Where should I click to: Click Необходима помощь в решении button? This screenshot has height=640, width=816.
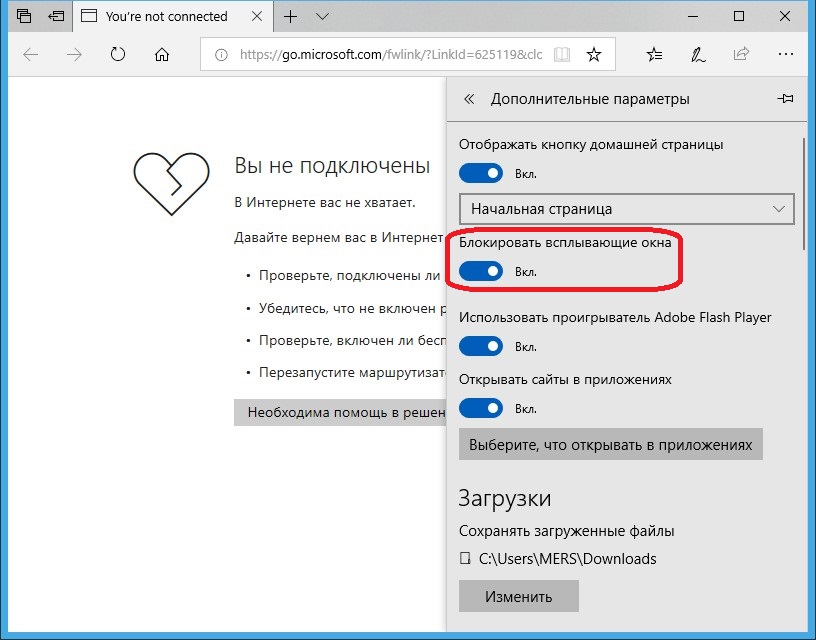[340, 413]
